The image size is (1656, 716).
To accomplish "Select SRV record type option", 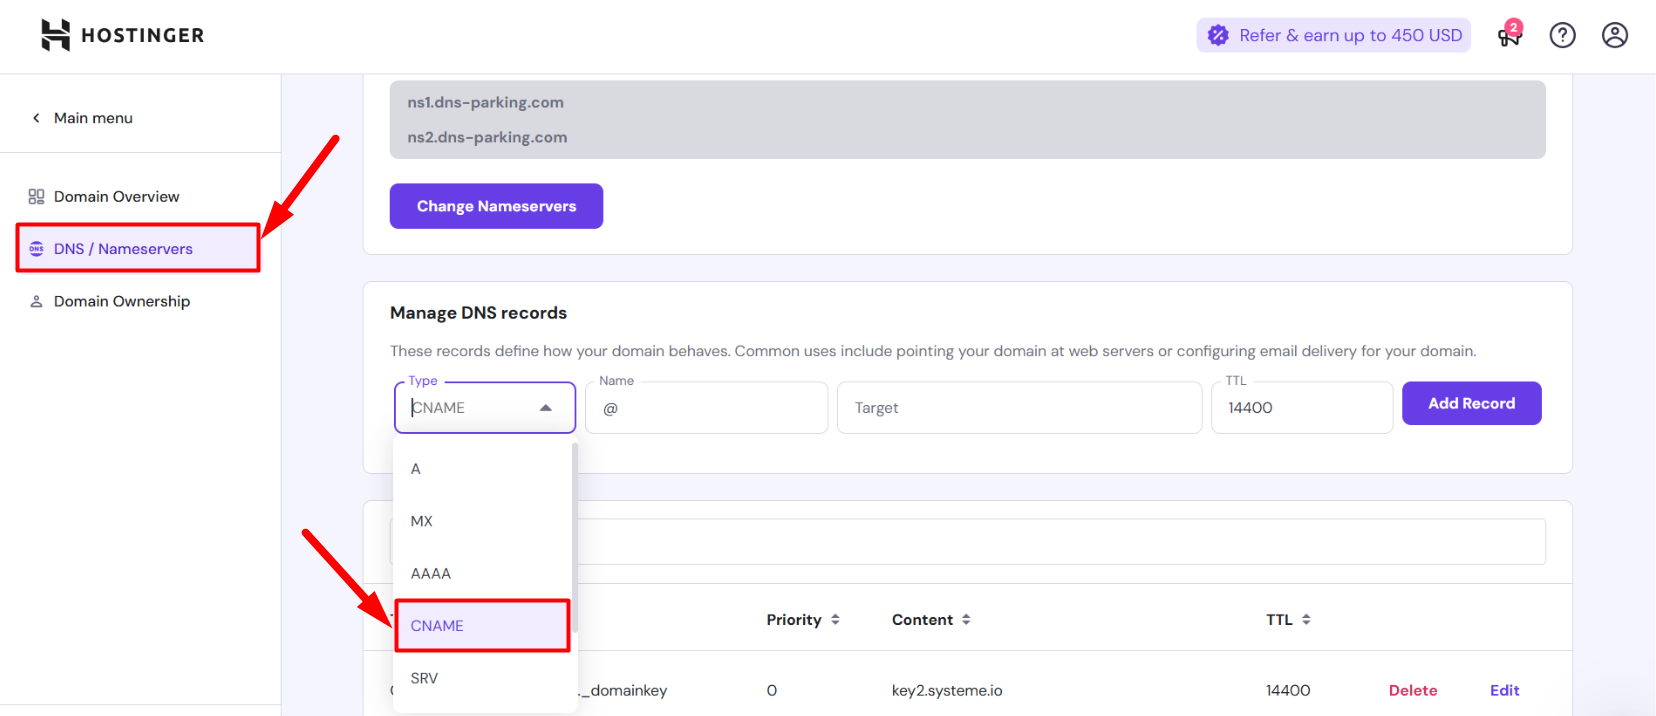I will 483,678.
